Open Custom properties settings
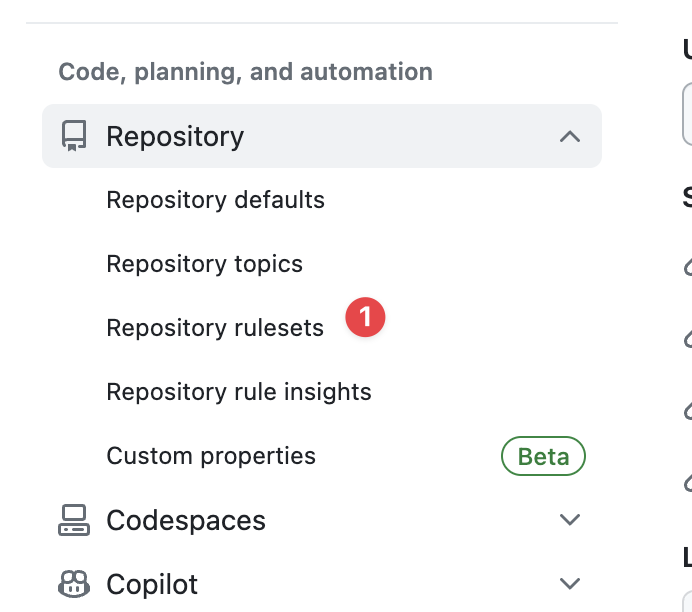 [x=211, y=456]
